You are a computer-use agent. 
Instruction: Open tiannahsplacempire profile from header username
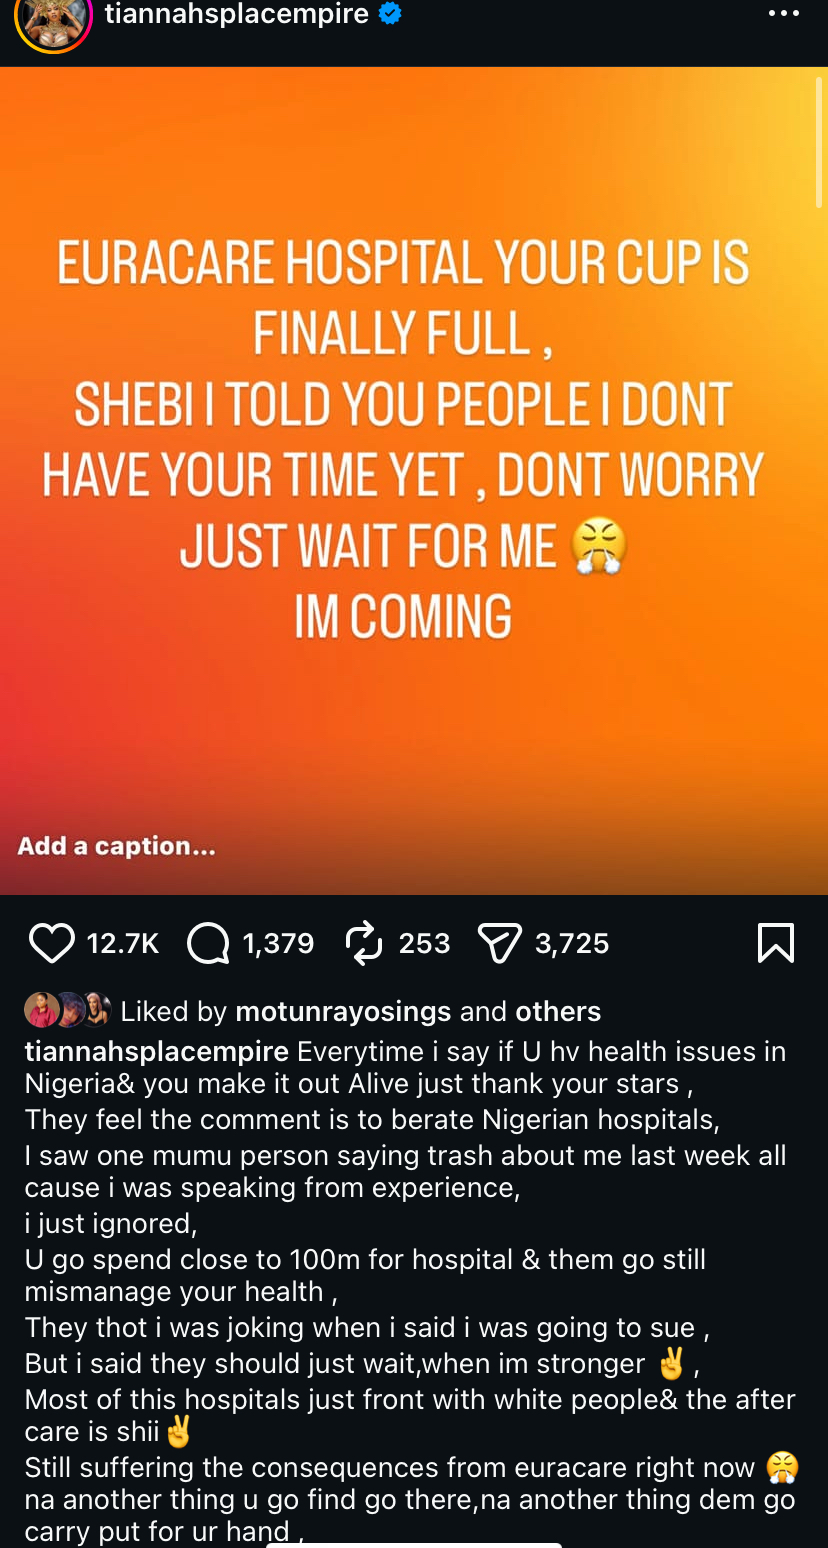(237, 14)
